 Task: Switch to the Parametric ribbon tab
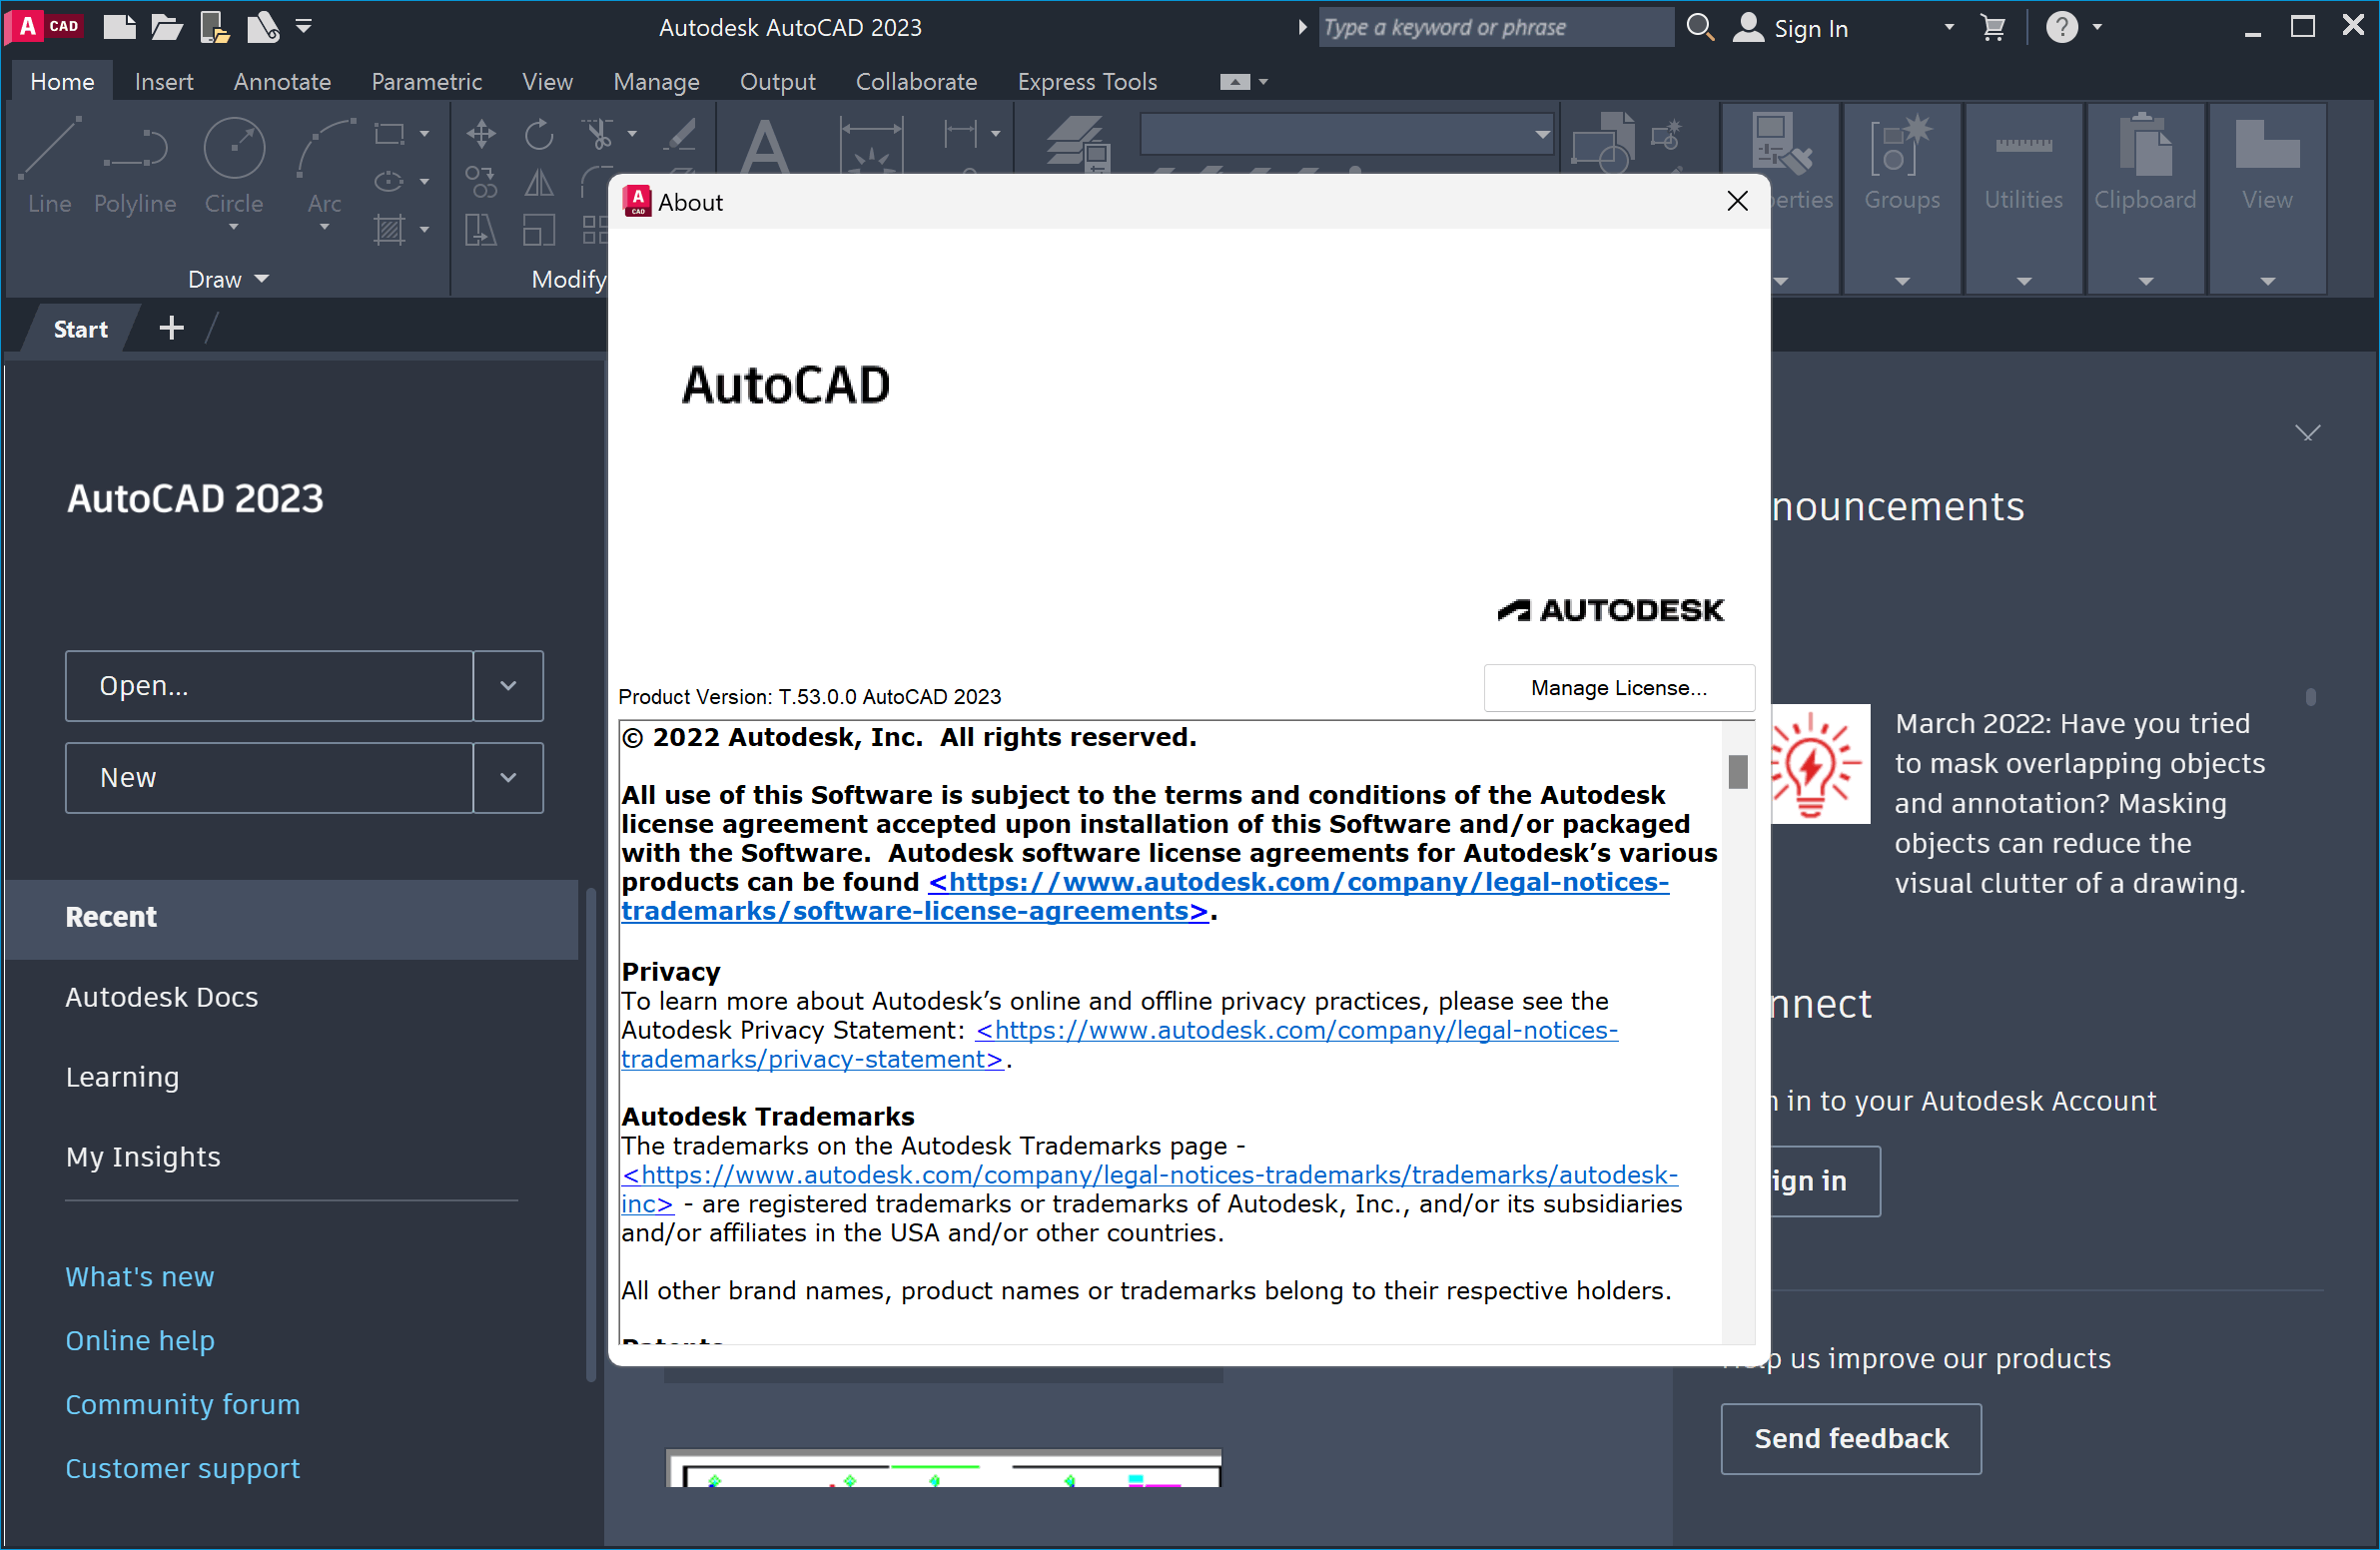click(x=426, y=82)
